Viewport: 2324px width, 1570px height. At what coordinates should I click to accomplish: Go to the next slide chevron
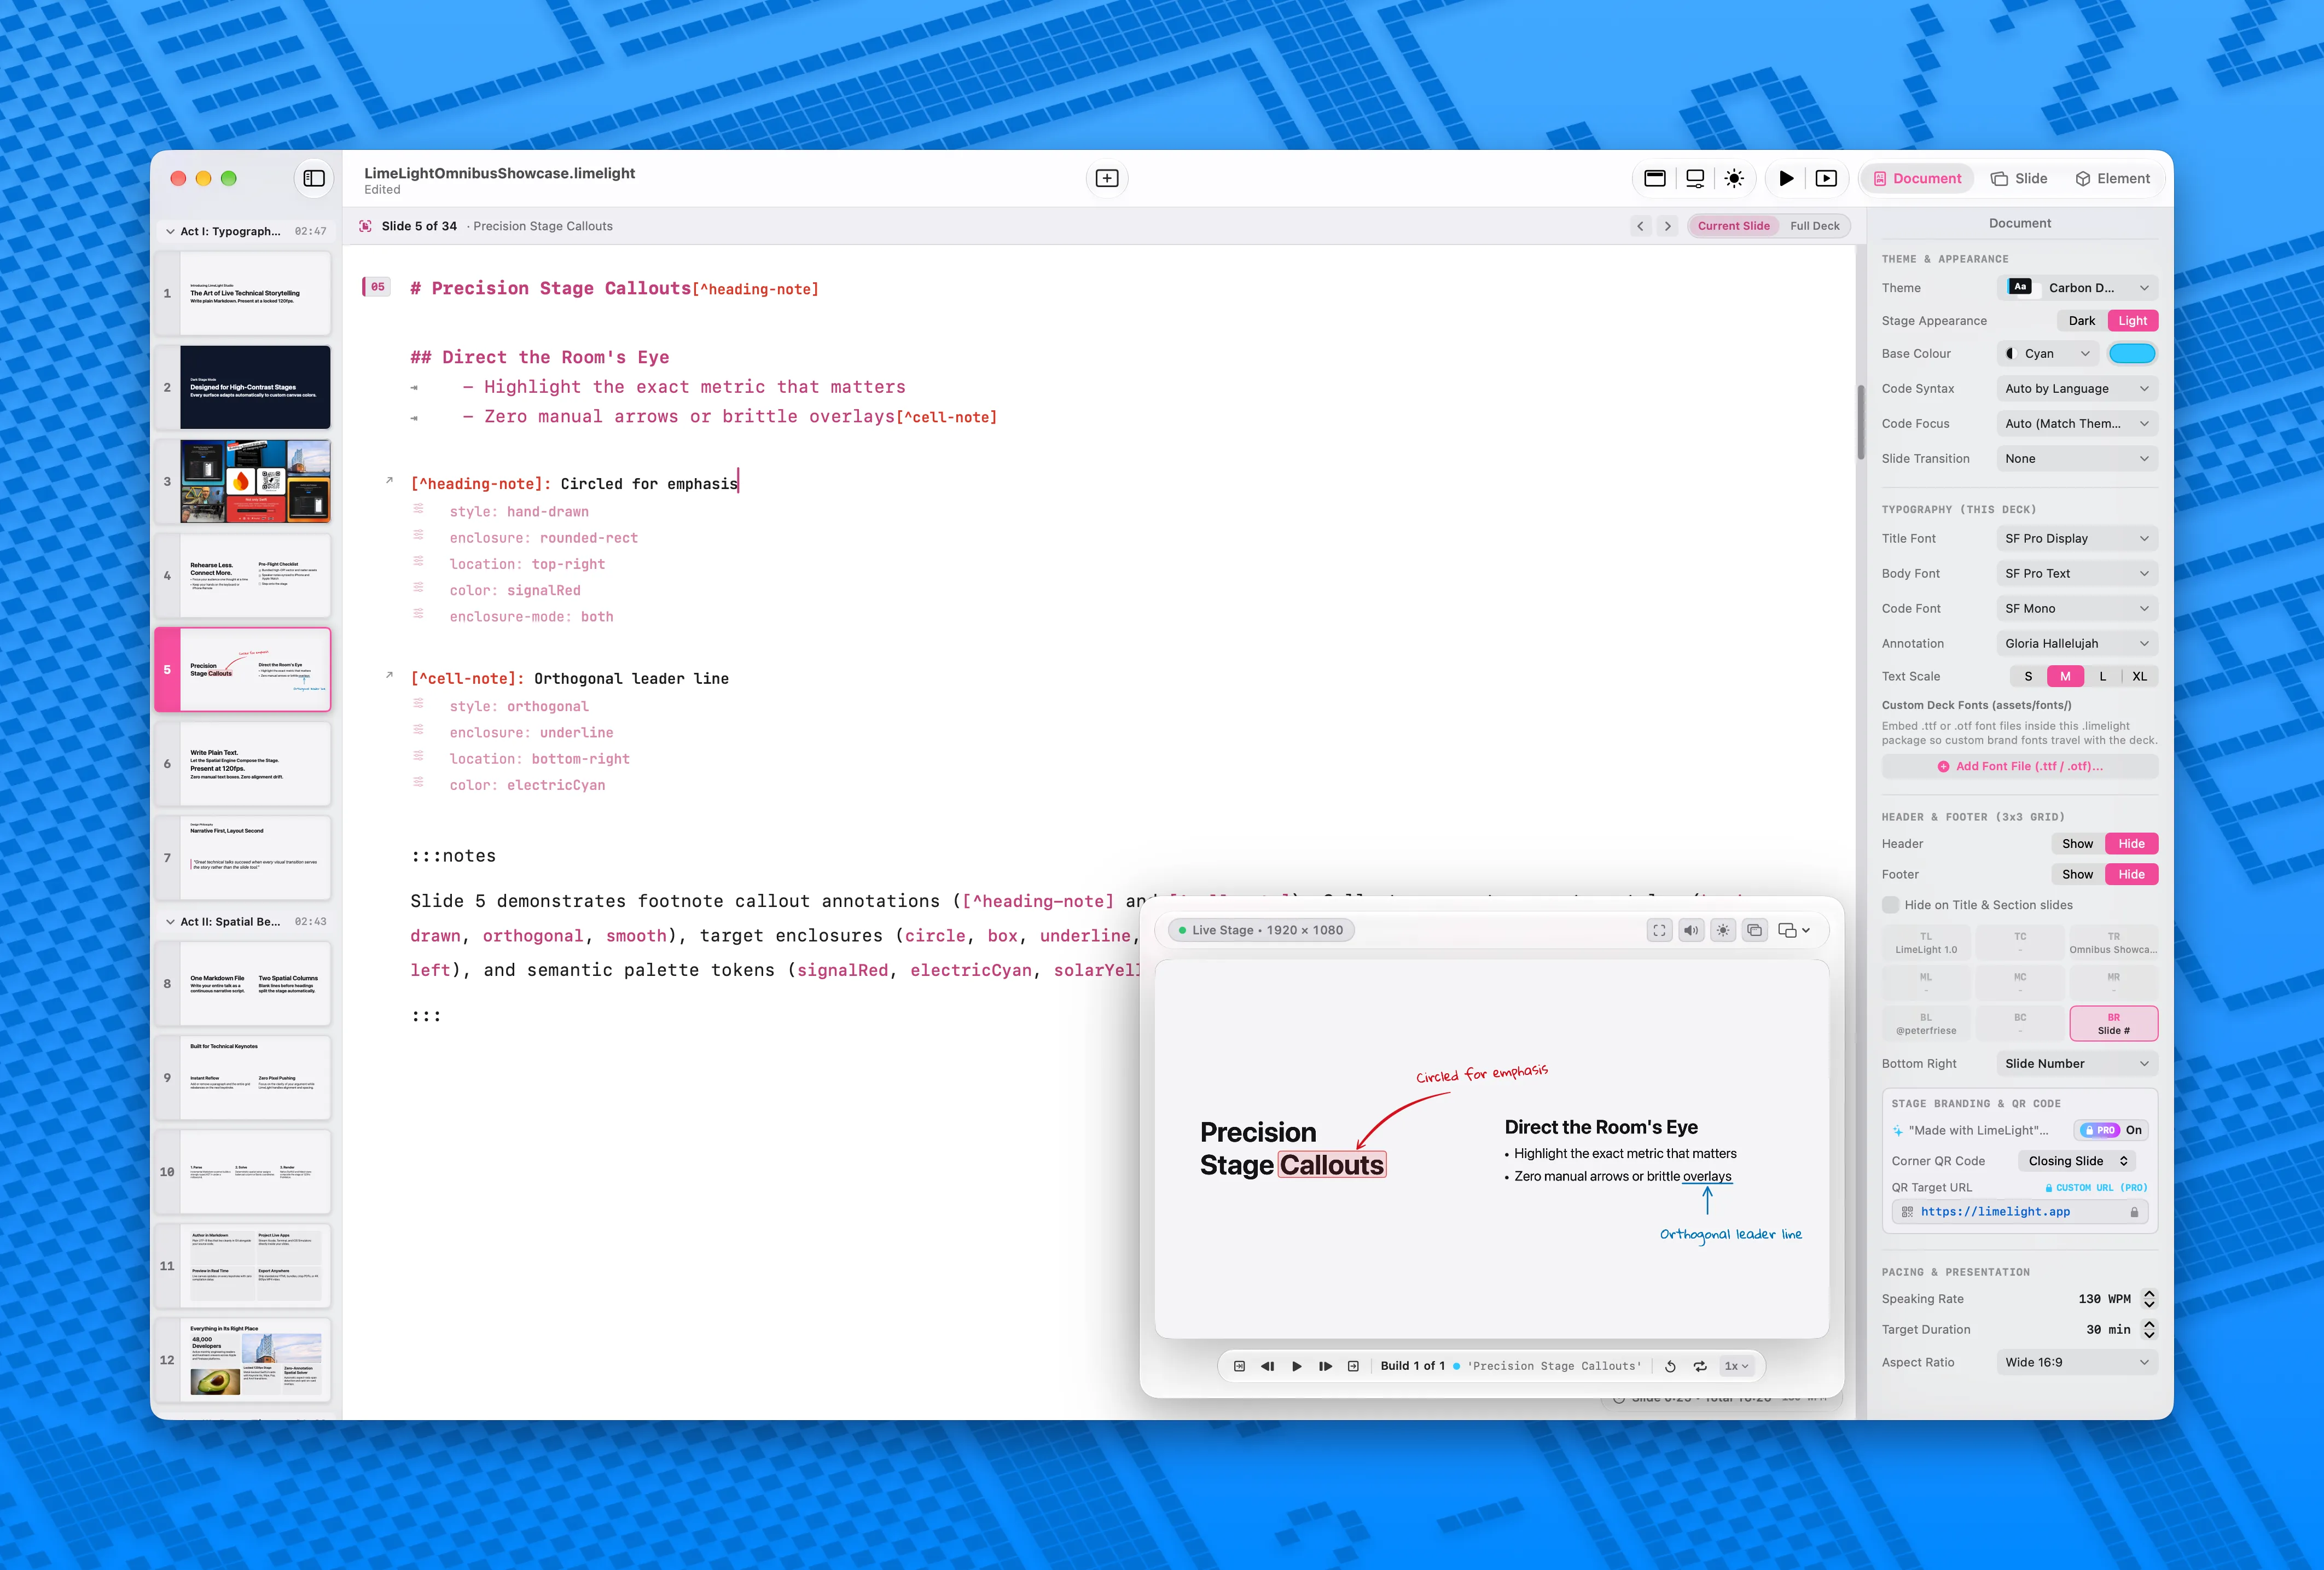click(1667, 226)
